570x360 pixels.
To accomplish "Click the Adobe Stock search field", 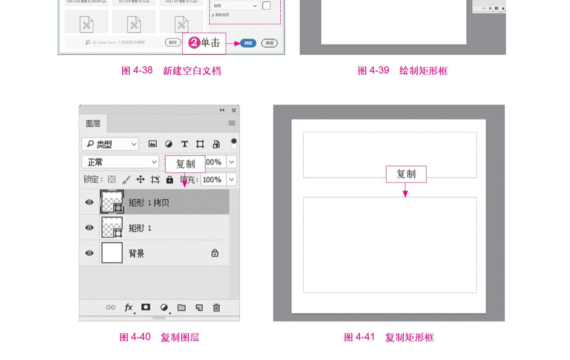I will click(x=115, y=43).
